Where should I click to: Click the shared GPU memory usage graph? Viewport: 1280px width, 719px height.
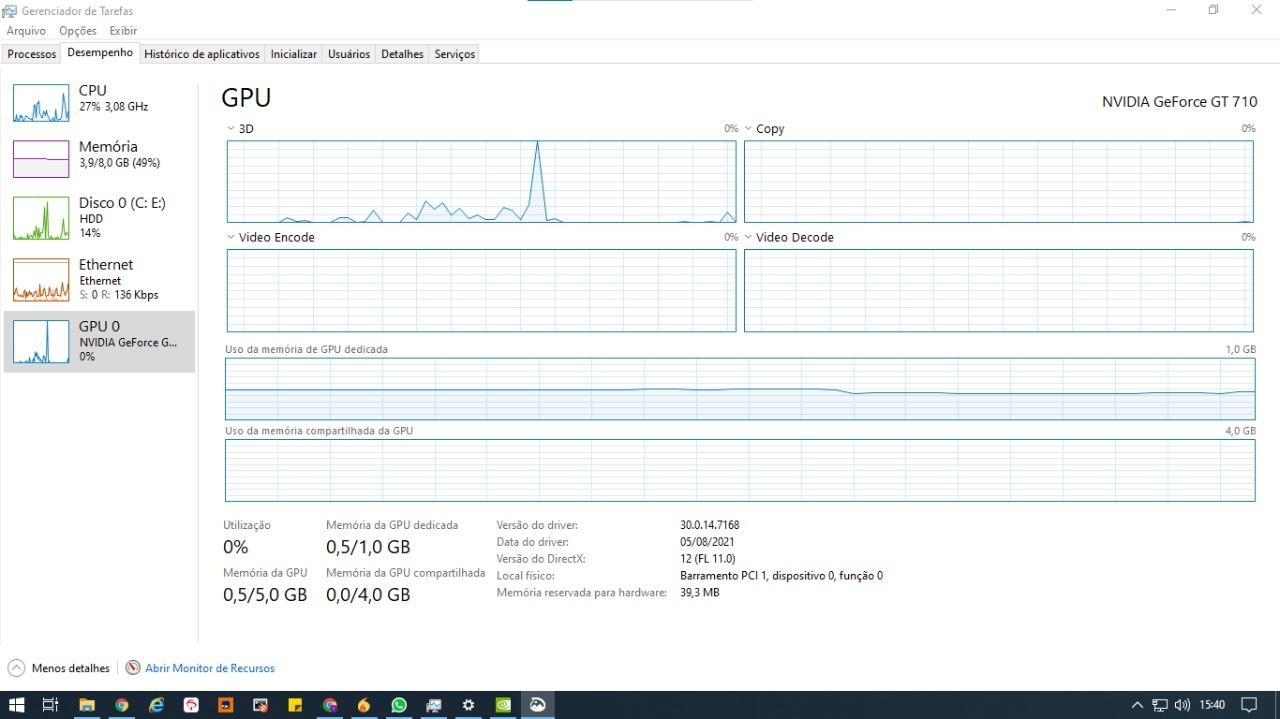pos(740,470)
